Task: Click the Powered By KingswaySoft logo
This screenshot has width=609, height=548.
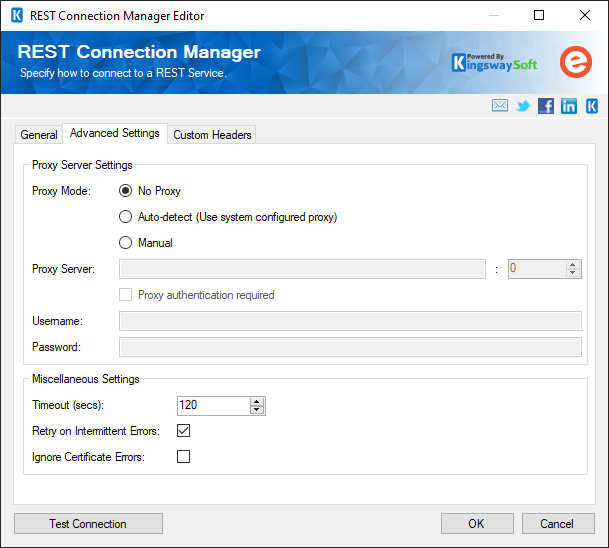Action: click(x=494, y=63)
